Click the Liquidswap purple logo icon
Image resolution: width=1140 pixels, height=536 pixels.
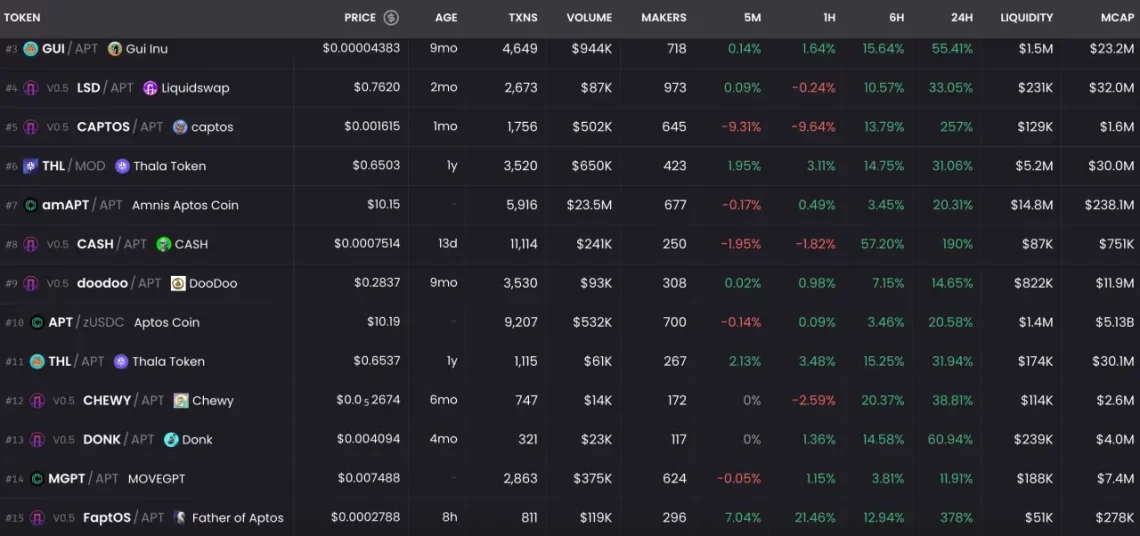point(150,88)
